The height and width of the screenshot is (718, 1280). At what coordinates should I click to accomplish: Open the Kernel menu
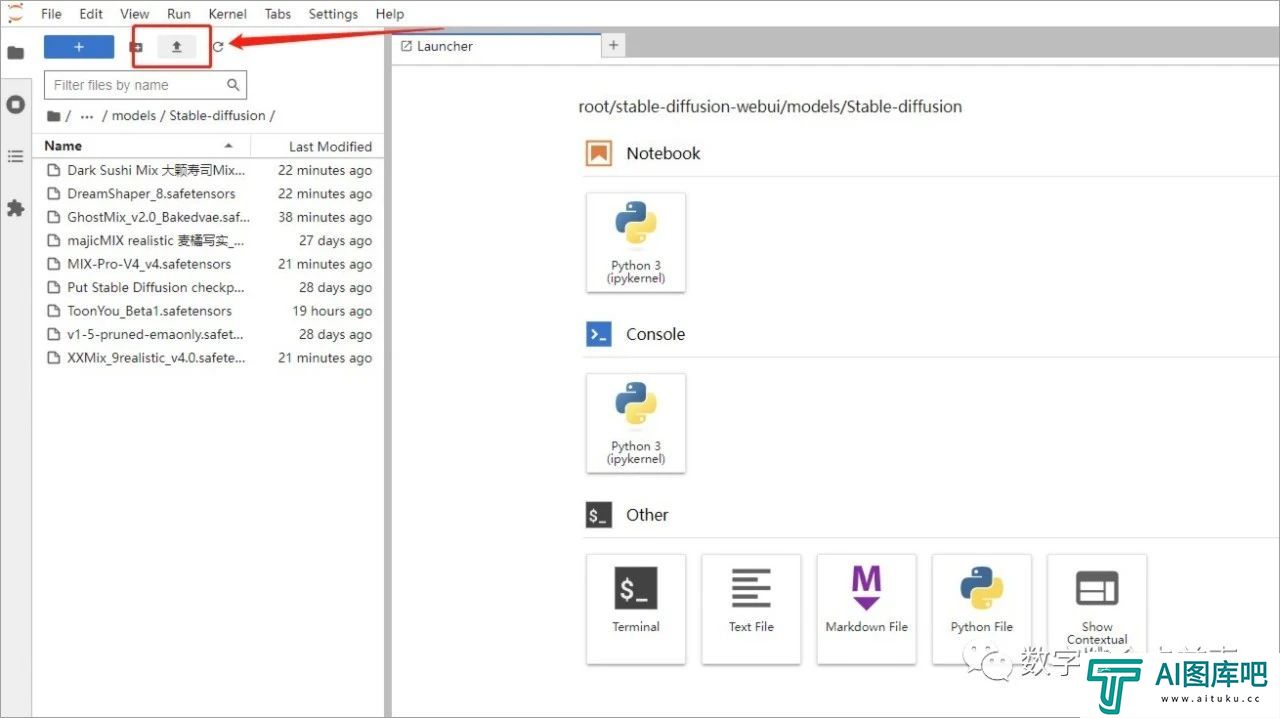227,14
